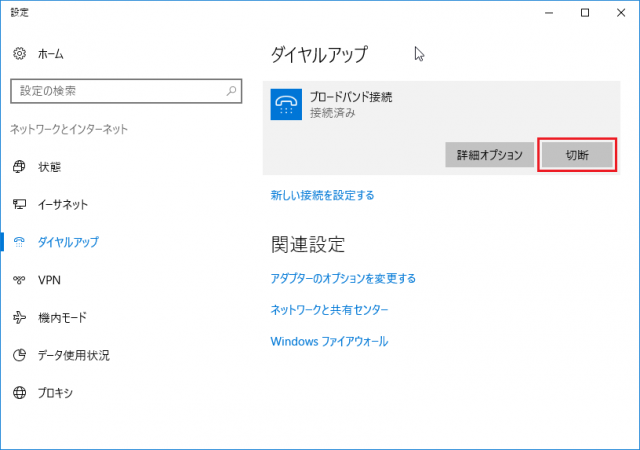Open the 状態 status page icon
Image resolution: width=640 pixels, height=450 pixels.
click(19, 166)
